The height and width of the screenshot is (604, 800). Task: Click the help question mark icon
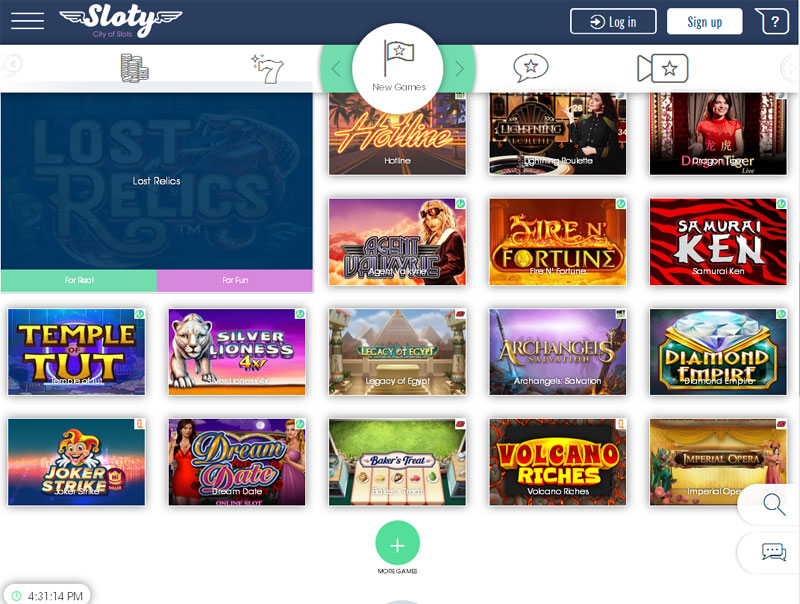[771, 21]
